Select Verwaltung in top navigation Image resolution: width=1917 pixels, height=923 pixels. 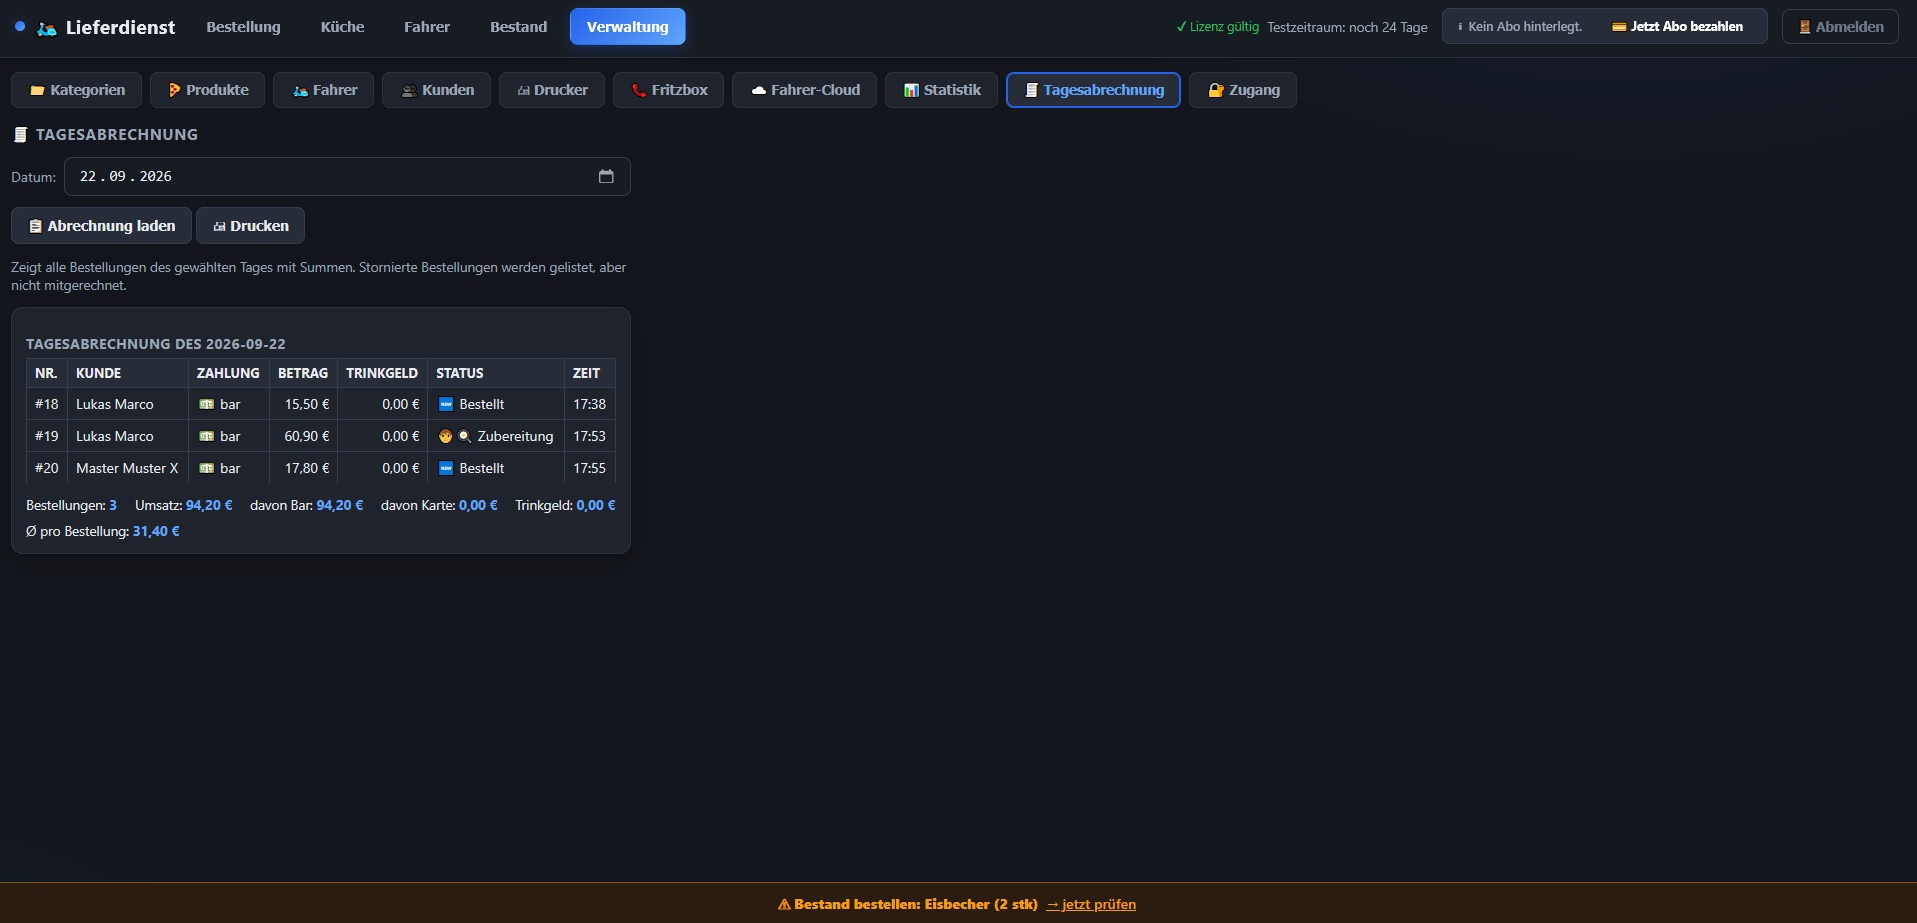pyautogui.click(x=628, y=27)
